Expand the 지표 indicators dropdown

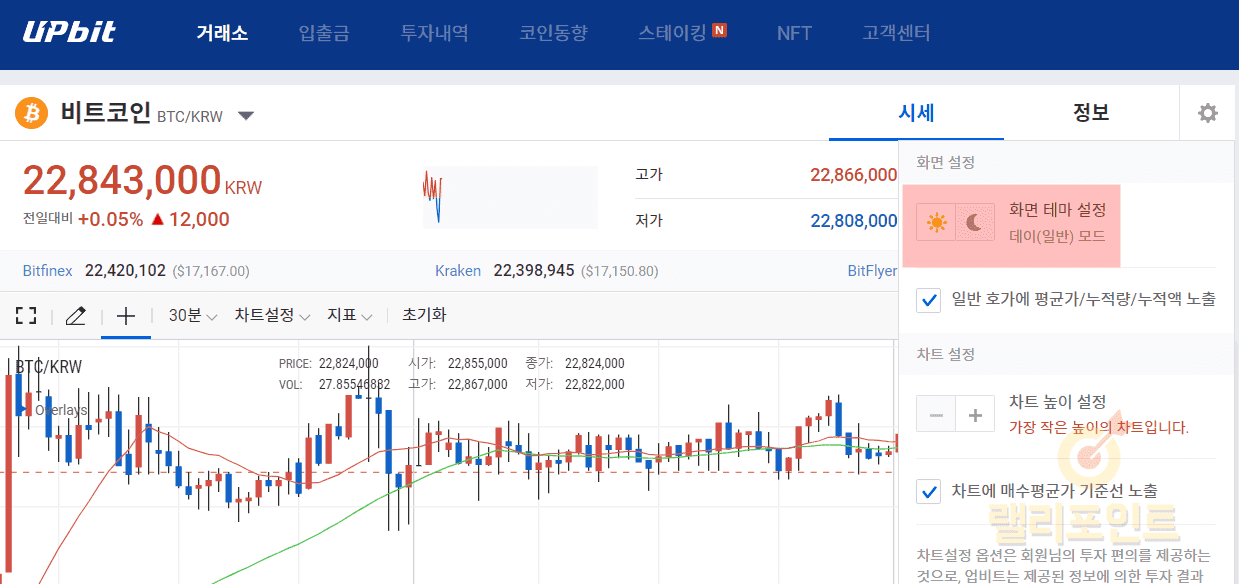pyautogui.click(x=349, y=316)
